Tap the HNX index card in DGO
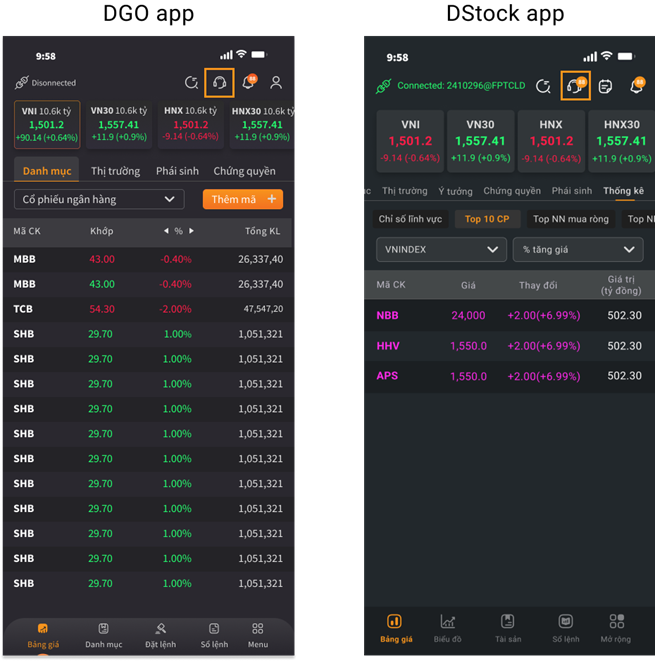Image resolution: width=655 pixels, height=661 pixels. (x=191, y=124)
